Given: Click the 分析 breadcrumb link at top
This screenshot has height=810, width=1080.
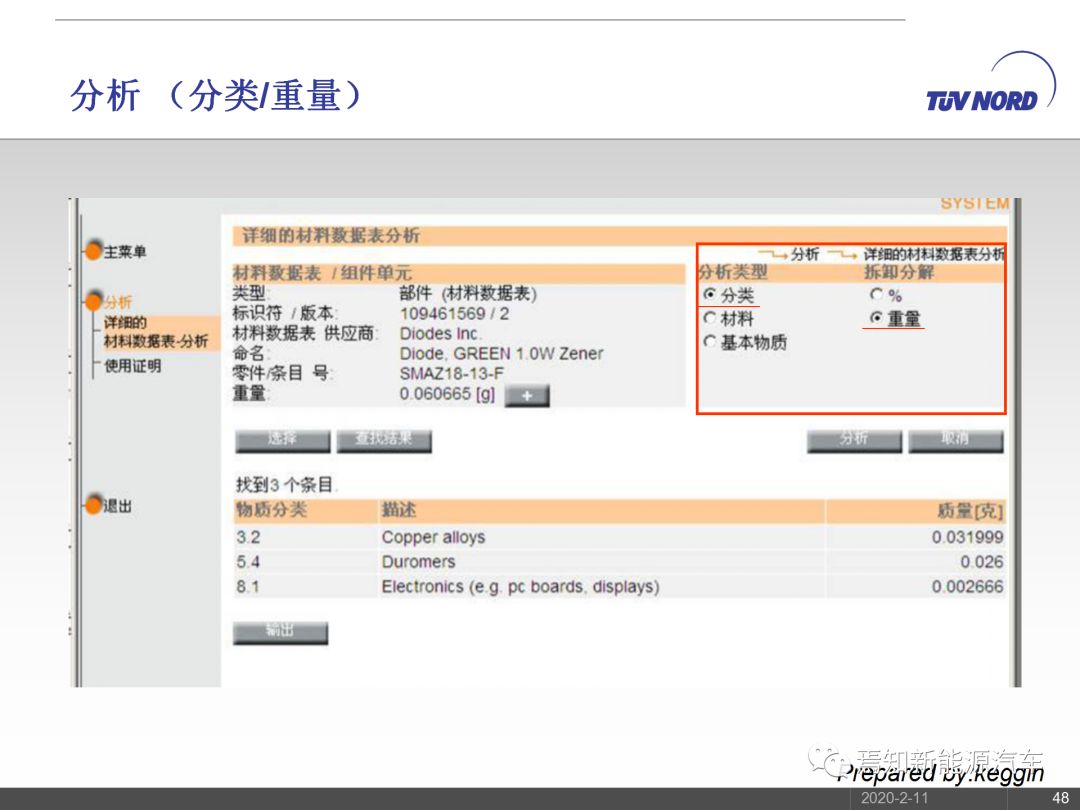Looking at the screenshot, I should coord(805,255).
